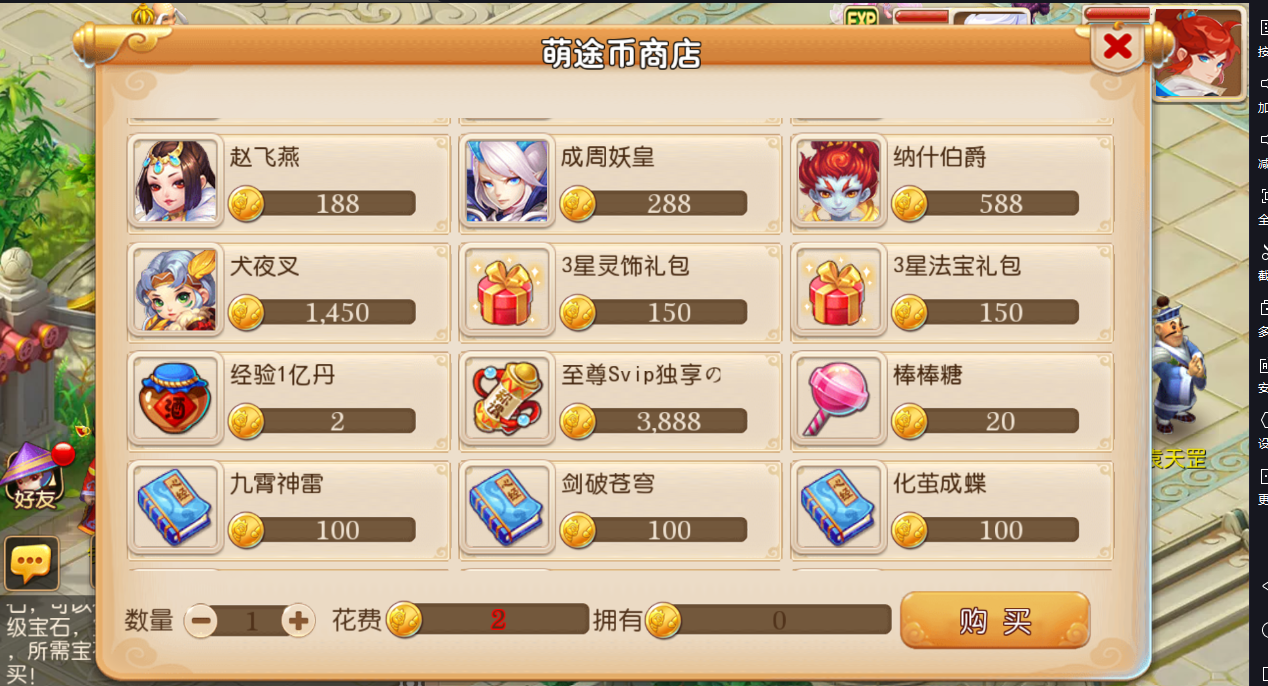1268x686 pixels.
Task: Open the yellow chat bubble icon
Action: click(30, 564)
